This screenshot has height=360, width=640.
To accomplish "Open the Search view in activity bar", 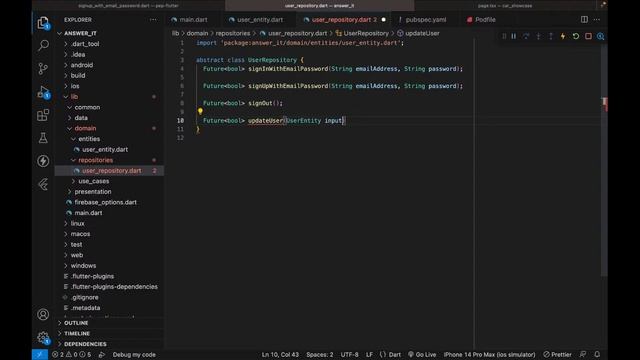I will tap(43, 45).
